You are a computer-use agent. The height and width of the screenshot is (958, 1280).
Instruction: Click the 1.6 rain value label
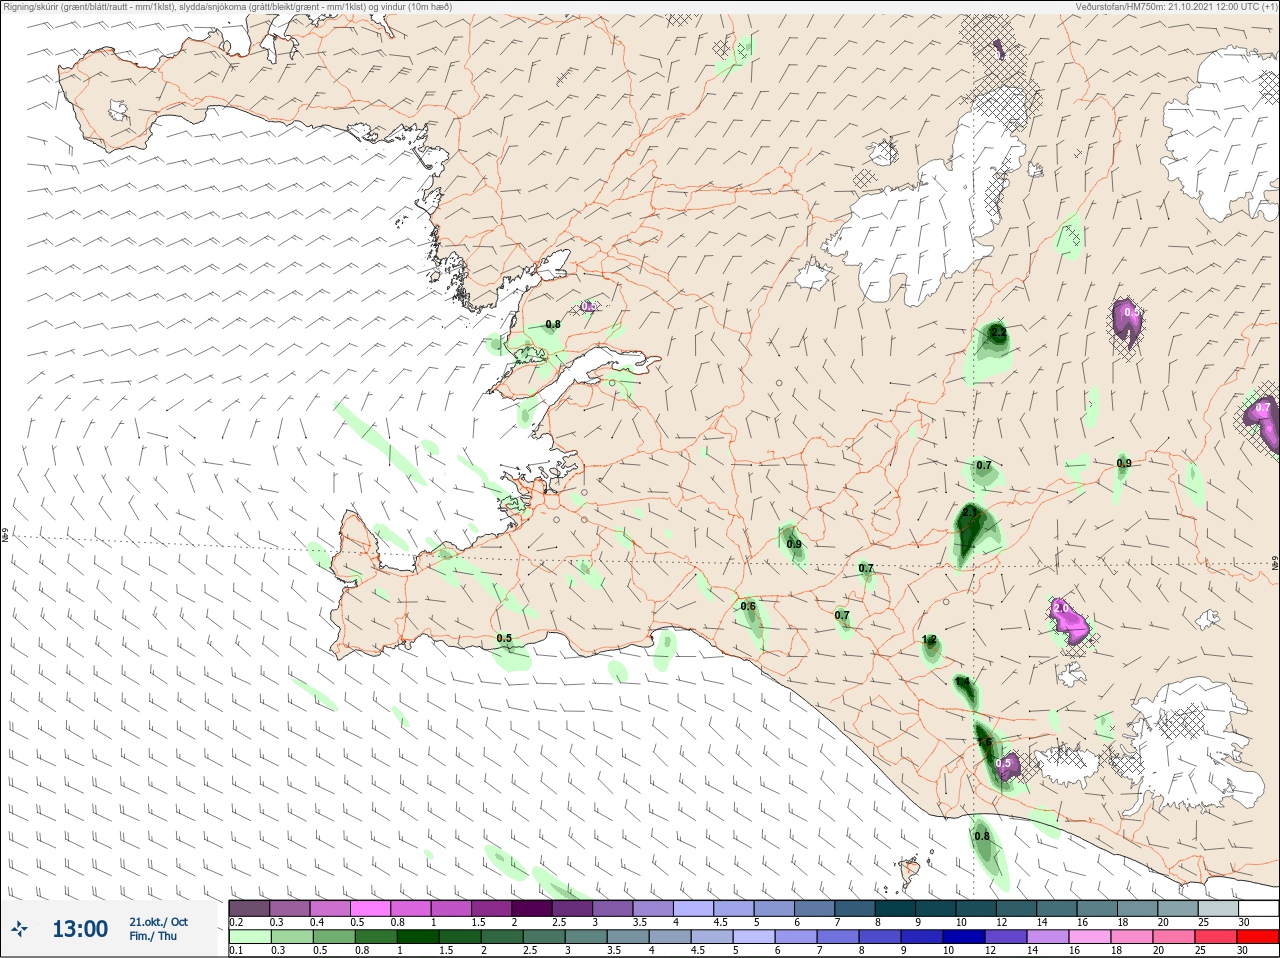(985, 742)
